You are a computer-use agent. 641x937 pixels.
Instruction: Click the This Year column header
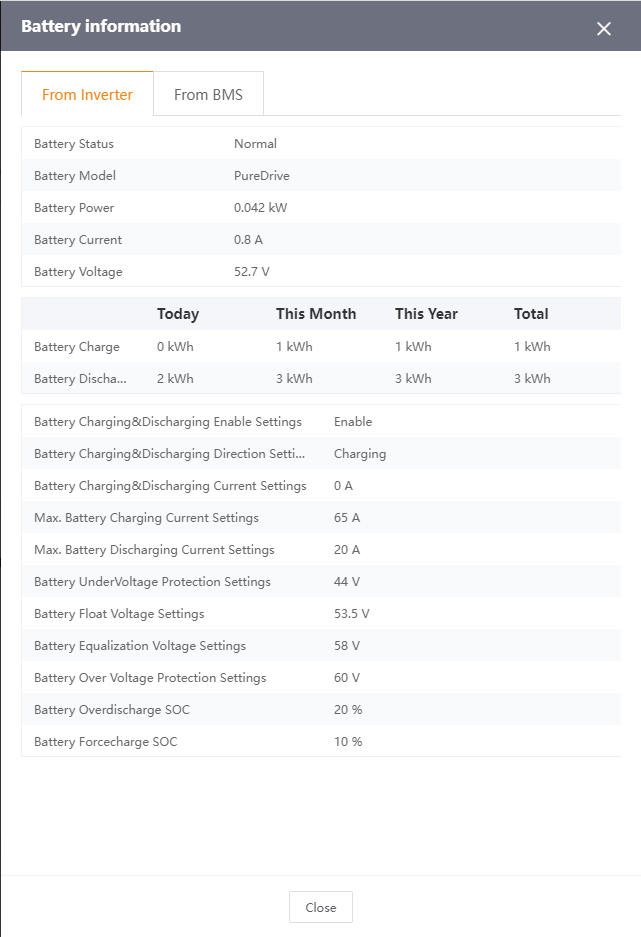426,314
